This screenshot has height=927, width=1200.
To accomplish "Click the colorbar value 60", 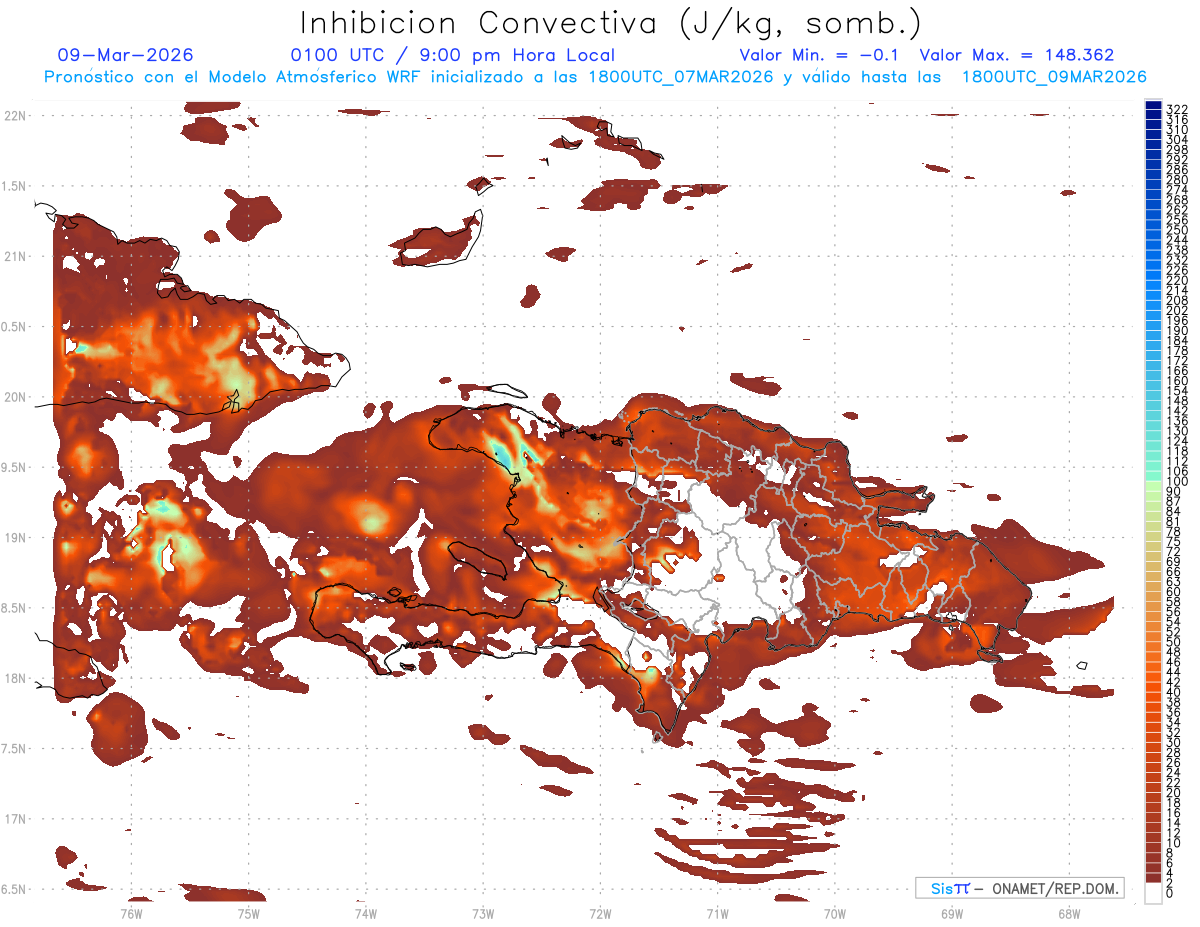I will point(1174,592).
